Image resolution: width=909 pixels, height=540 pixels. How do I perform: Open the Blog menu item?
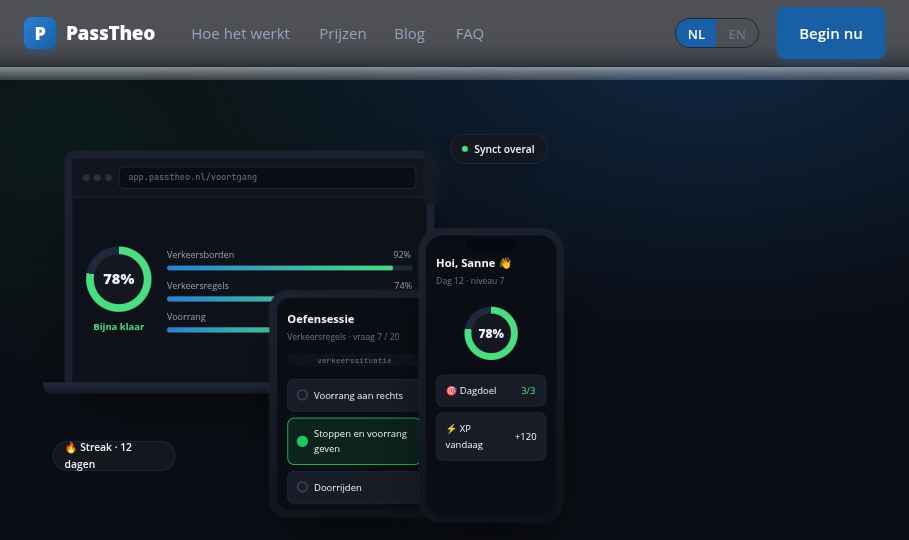coord(409,34)
